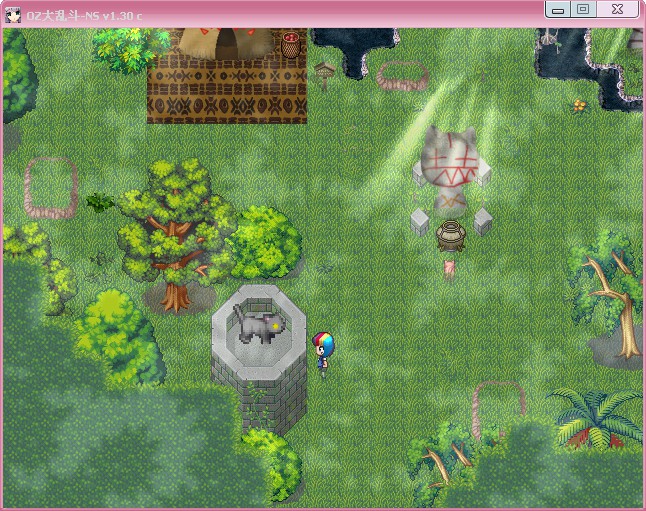Click the window title text OZ大乱斗-NS v1.30 c
This screenshot has width=646, height=511.
(x=84, y=16)
